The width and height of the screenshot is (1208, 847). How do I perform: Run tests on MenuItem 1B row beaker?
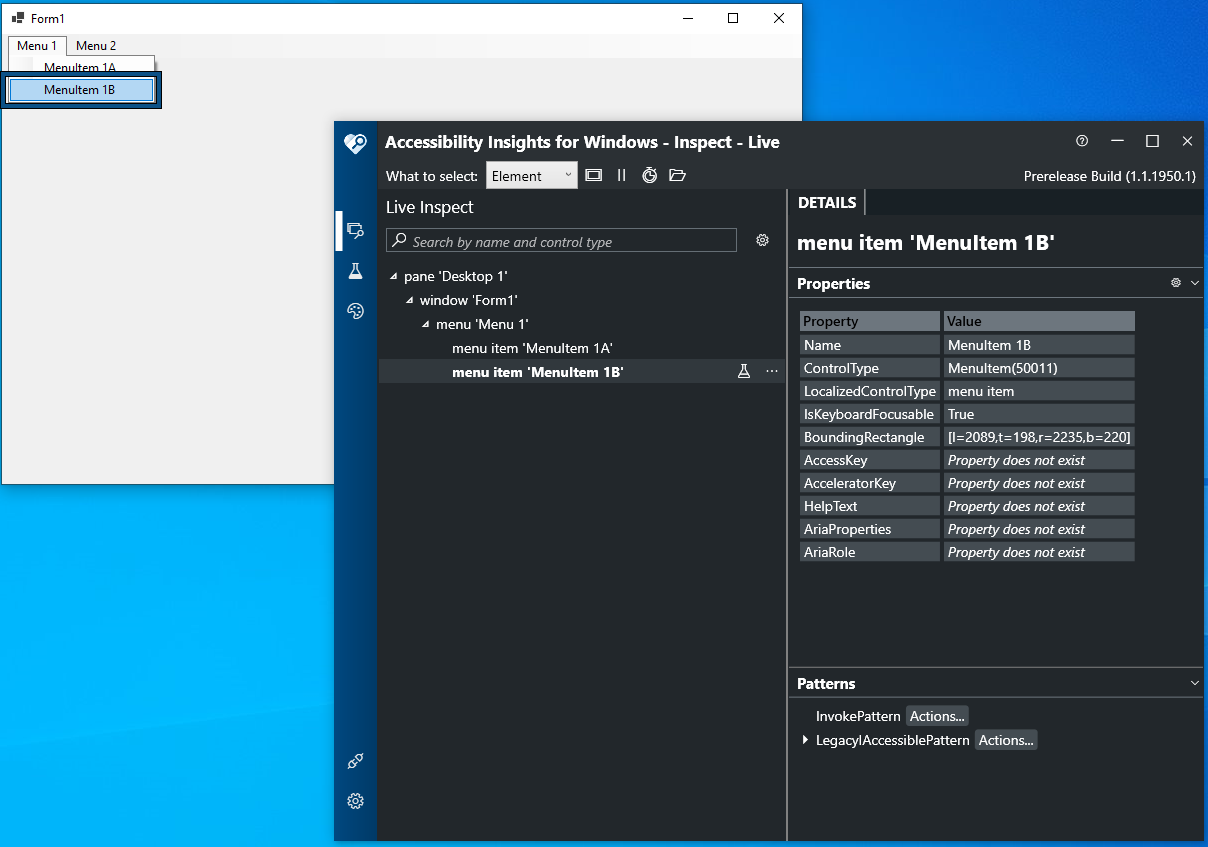click(744, 371)
